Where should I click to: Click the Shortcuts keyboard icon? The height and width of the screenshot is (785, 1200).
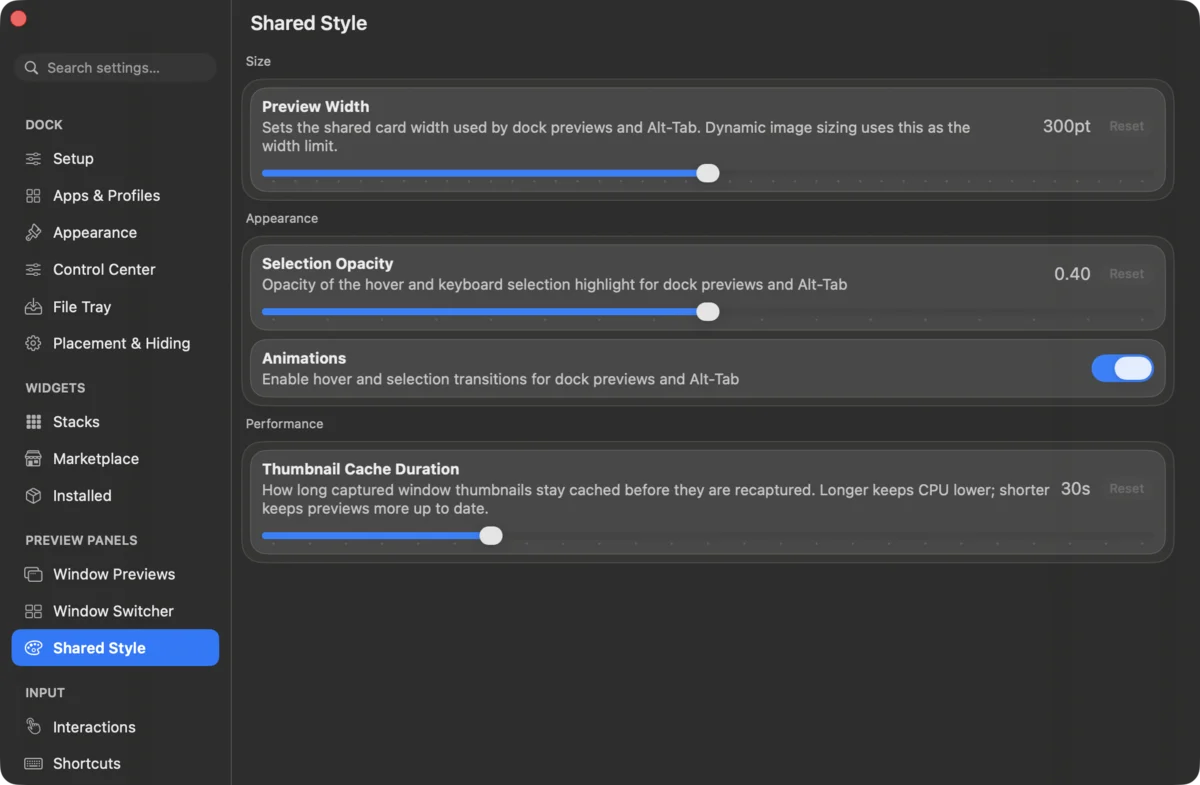[33, 763]
